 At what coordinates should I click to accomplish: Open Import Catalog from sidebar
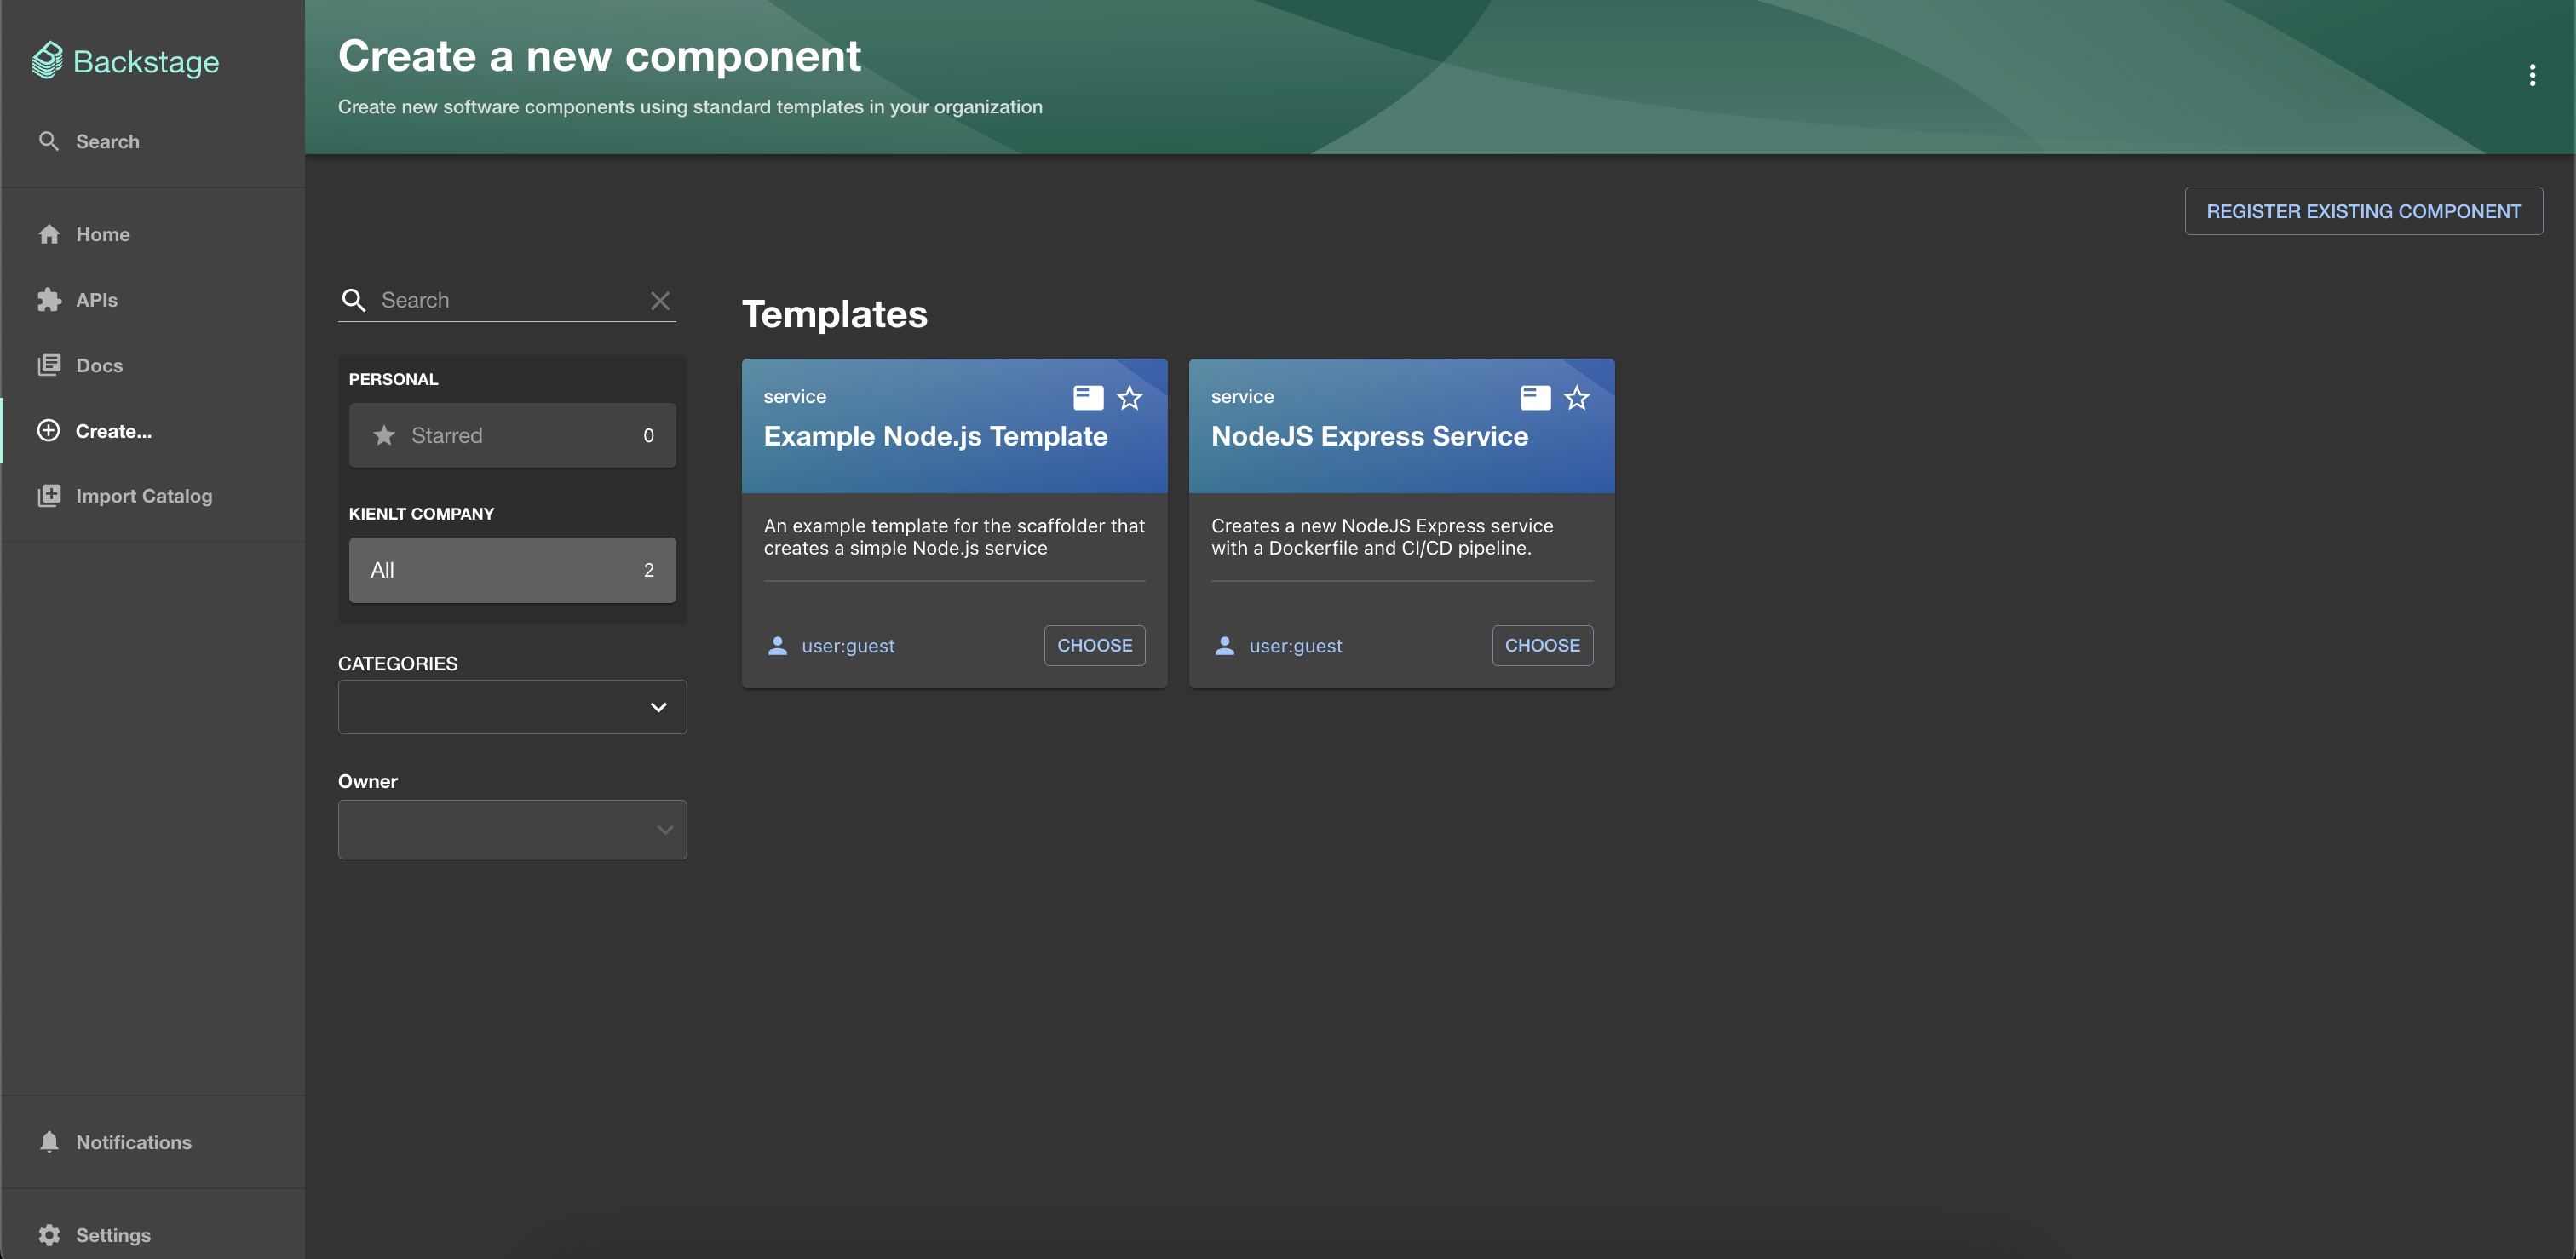point(143,496)
